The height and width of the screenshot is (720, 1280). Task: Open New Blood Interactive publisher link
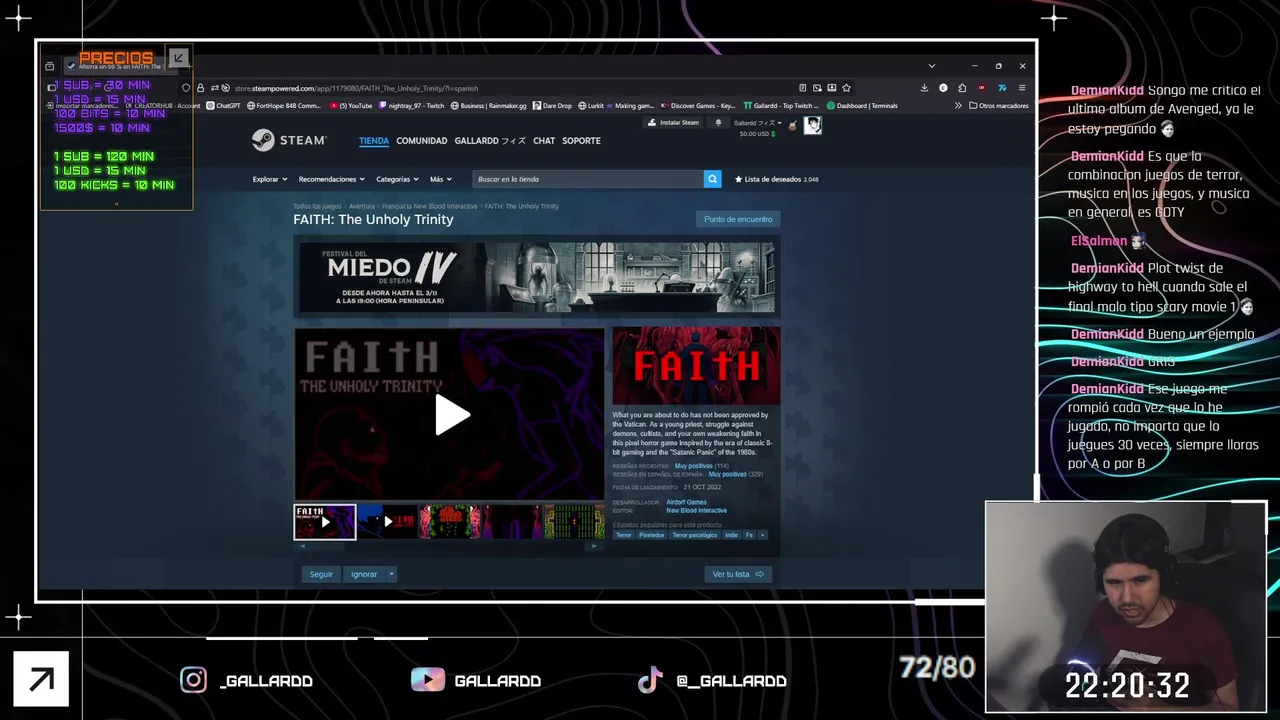697,510
